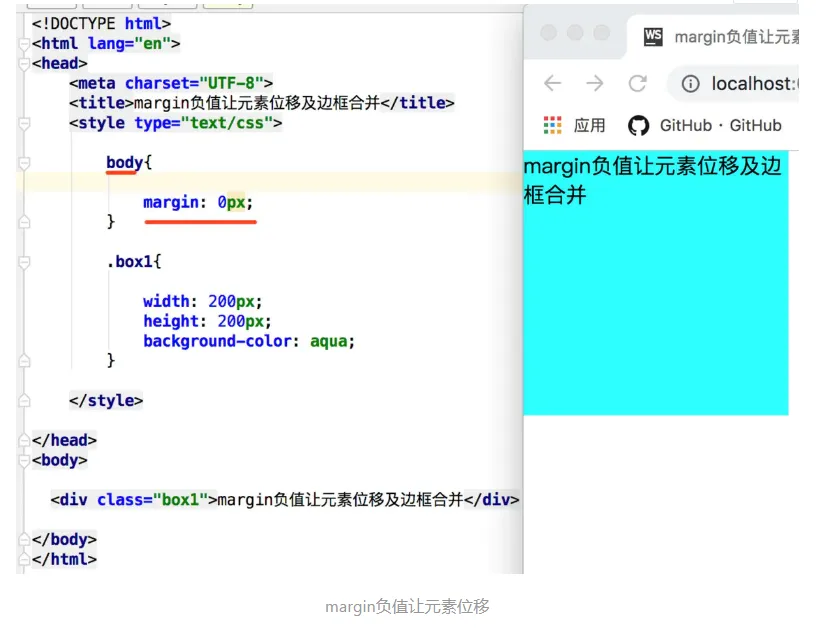Click the site info icon before localhost
Viewport: 816px width, 629px height.
[690, 84]
